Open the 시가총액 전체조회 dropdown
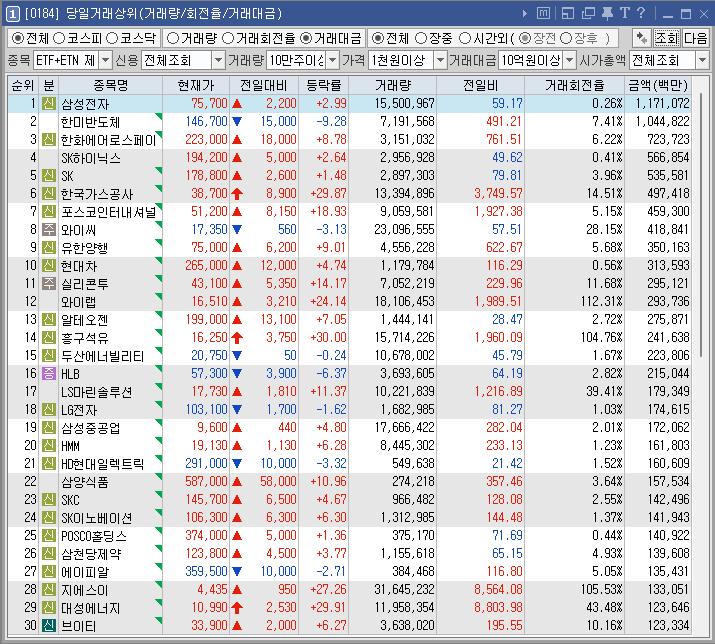 pos(702,60)
